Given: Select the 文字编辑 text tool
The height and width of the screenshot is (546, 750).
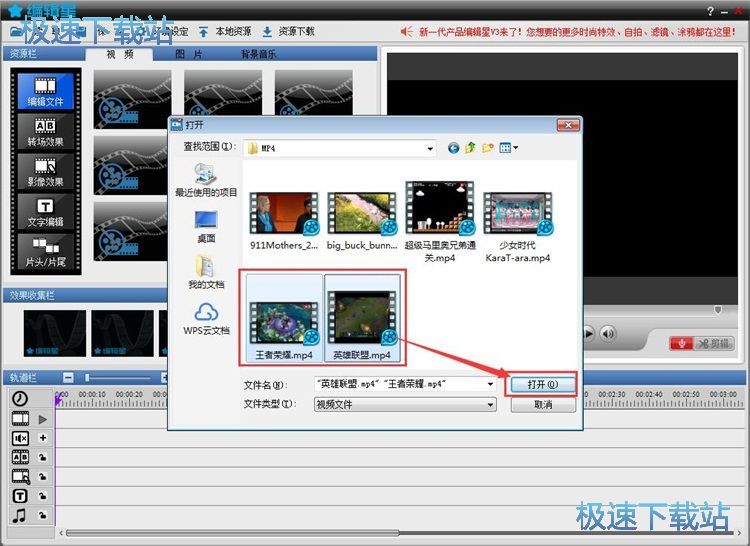Looking at the screenshot, I should point(44,212).
